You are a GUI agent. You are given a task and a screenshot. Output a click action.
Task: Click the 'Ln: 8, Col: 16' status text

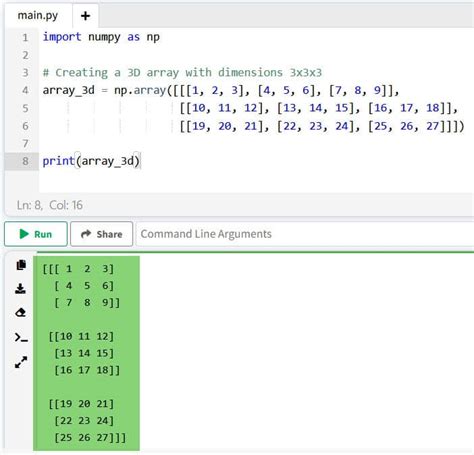coord(50,205)
